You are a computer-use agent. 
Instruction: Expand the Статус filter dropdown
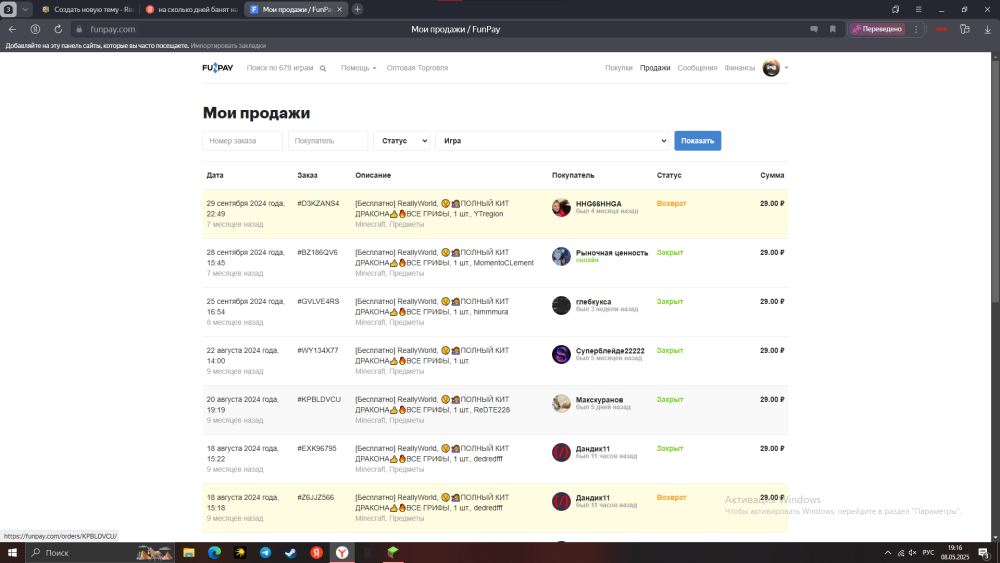tap(401, 141)
